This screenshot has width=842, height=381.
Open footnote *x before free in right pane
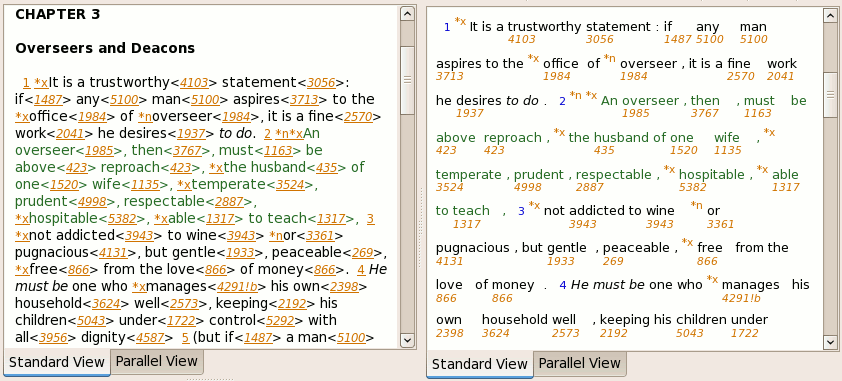pyautogui.click(x=687, y=242)
